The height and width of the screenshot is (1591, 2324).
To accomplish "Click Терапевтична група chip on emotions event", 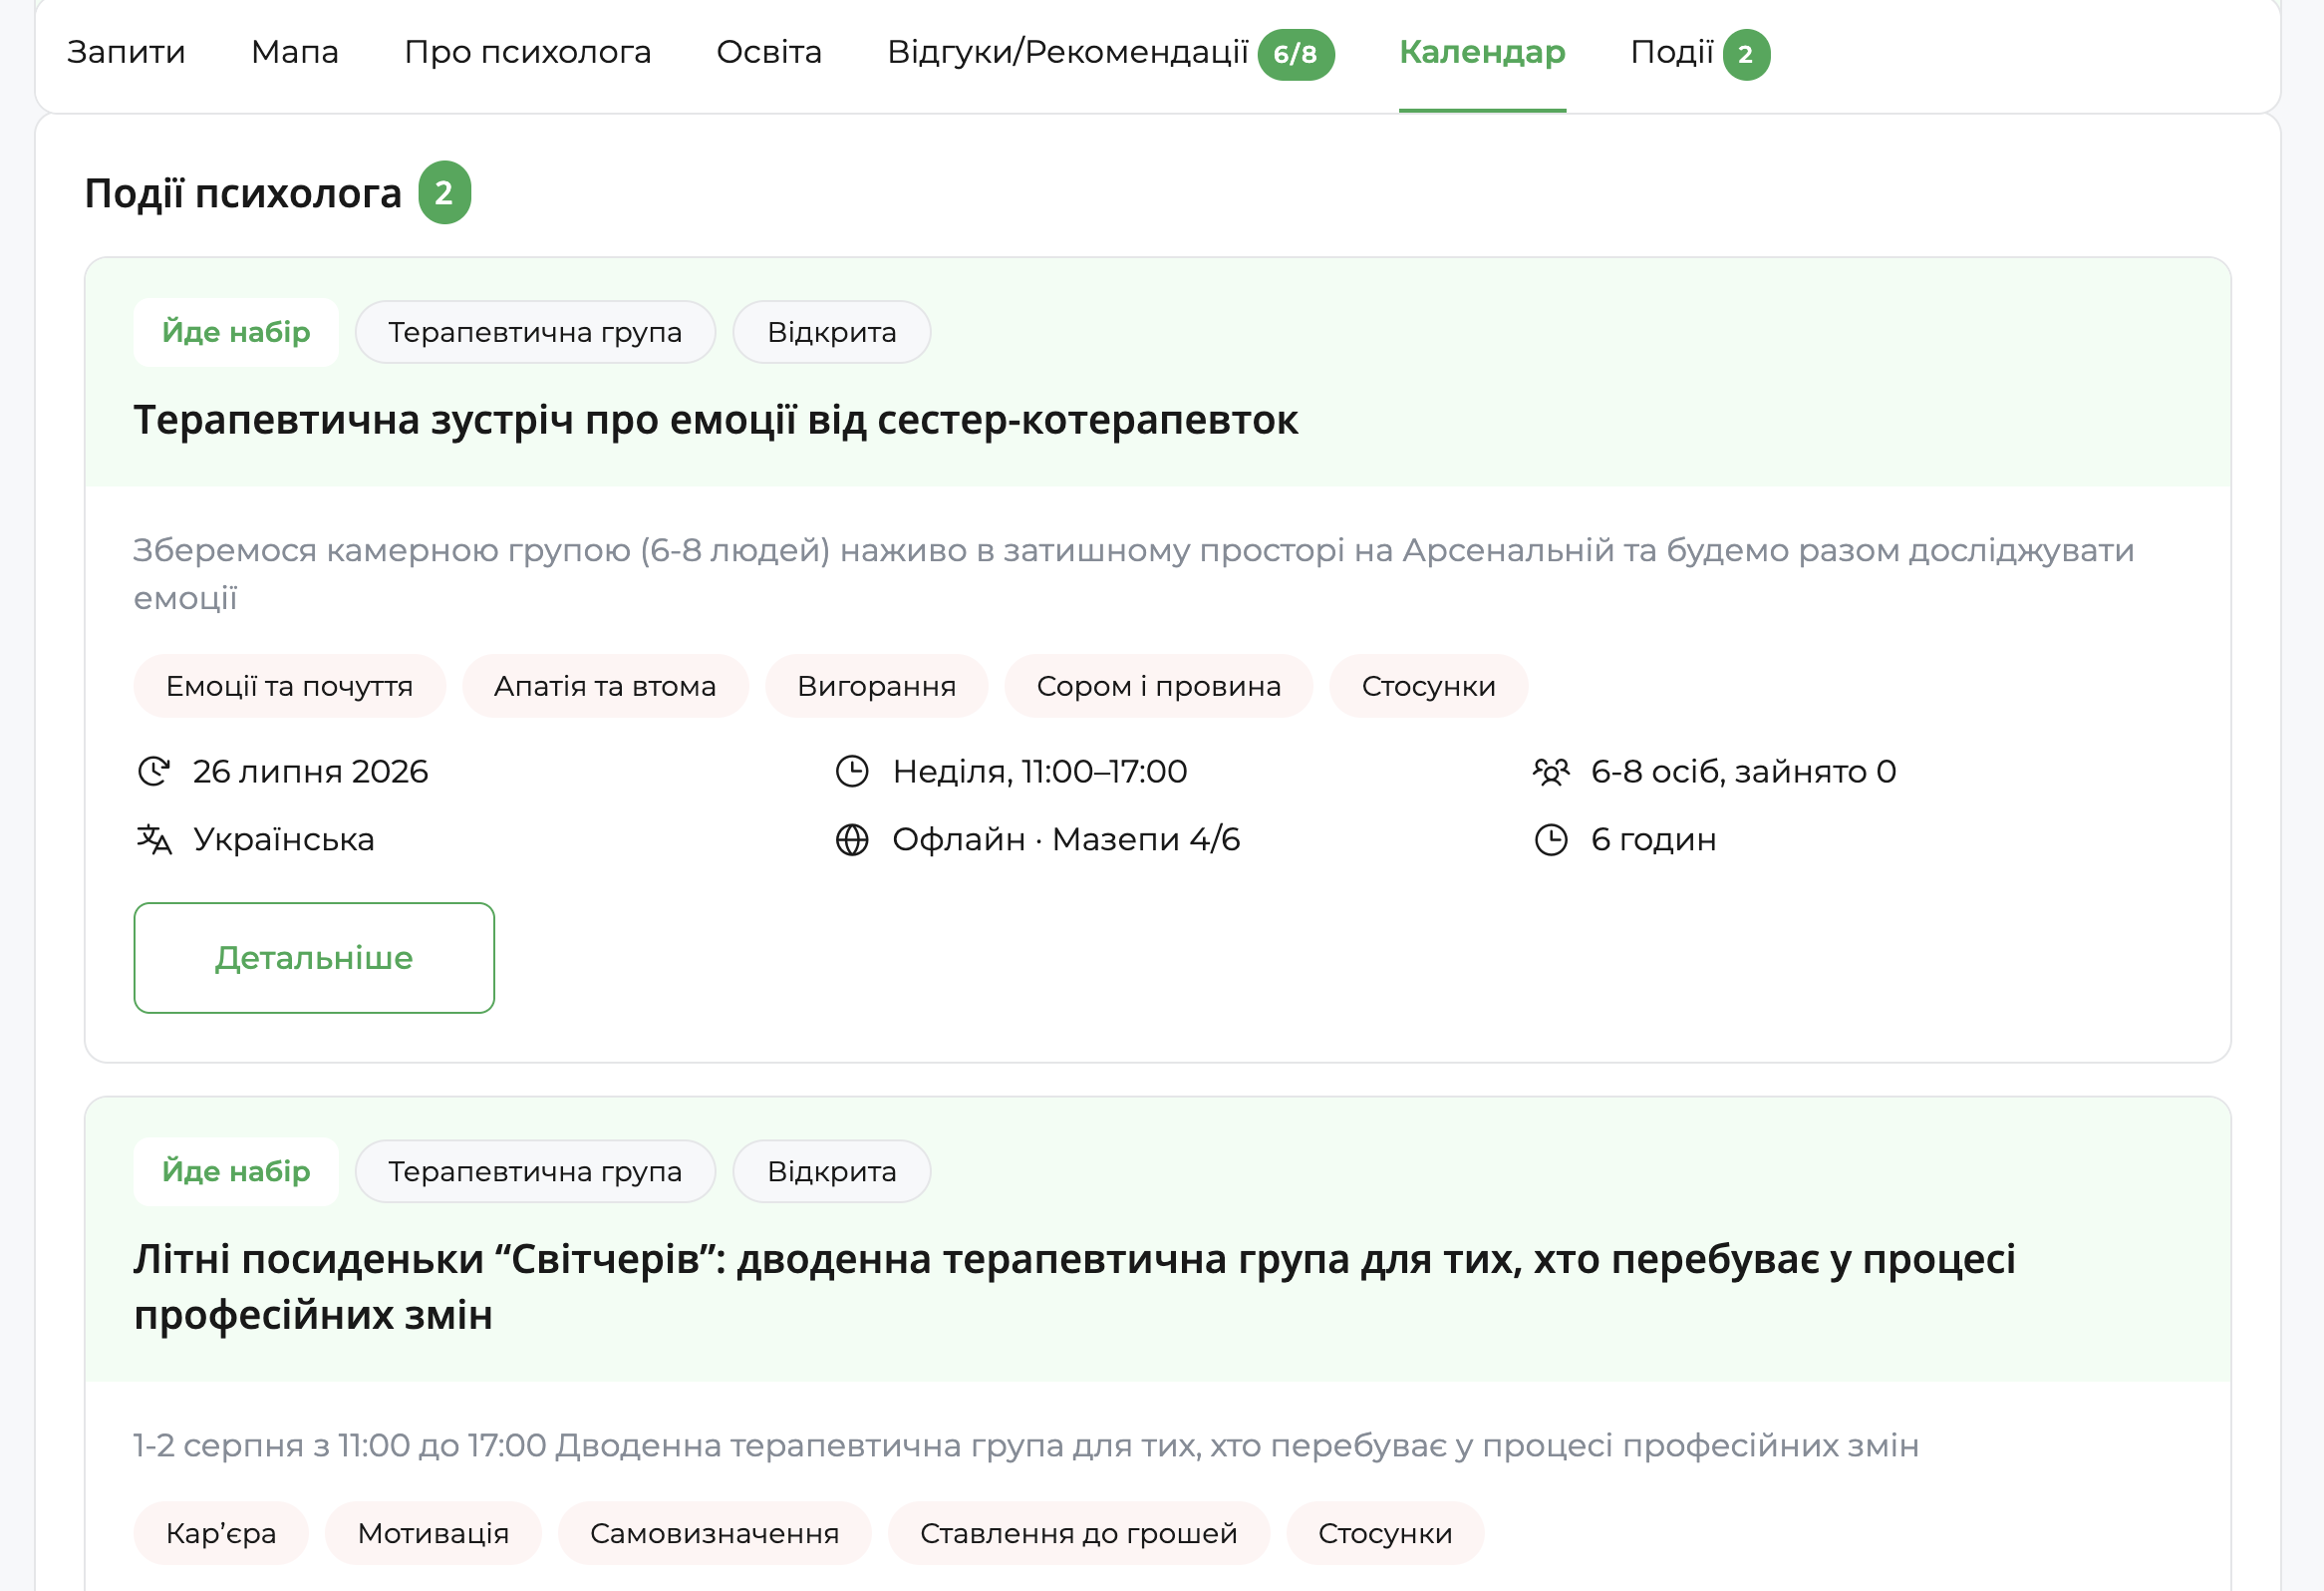I will click(535, 332).
